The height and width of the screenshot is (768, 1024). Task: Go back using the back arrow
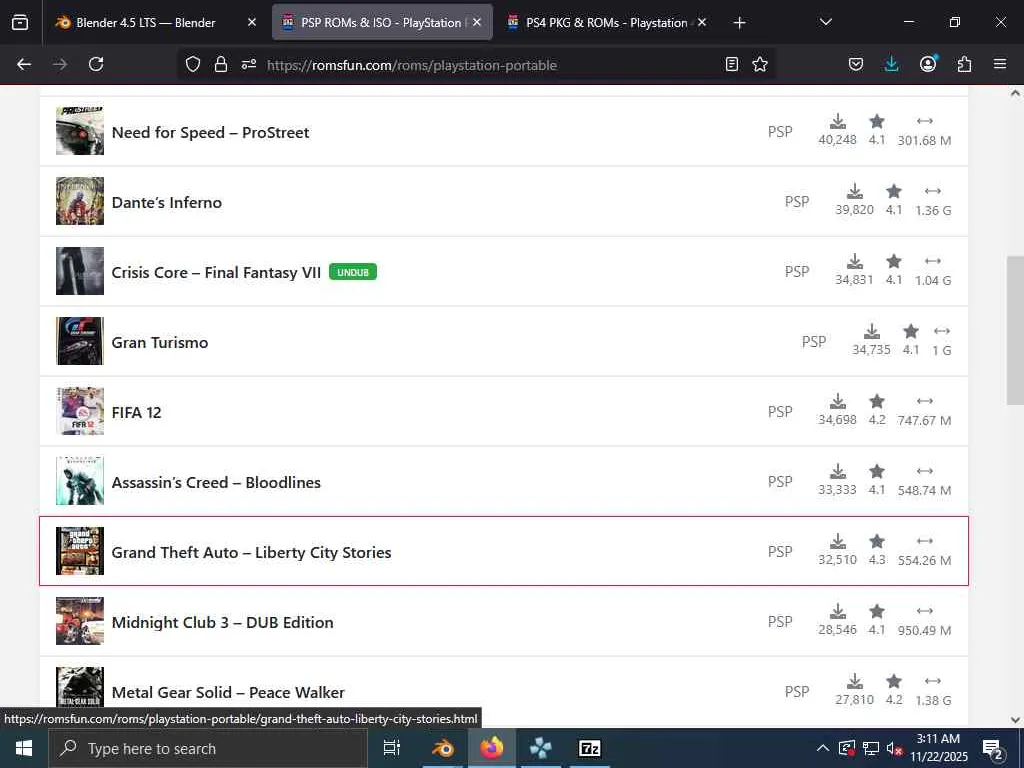pos(24,64)
